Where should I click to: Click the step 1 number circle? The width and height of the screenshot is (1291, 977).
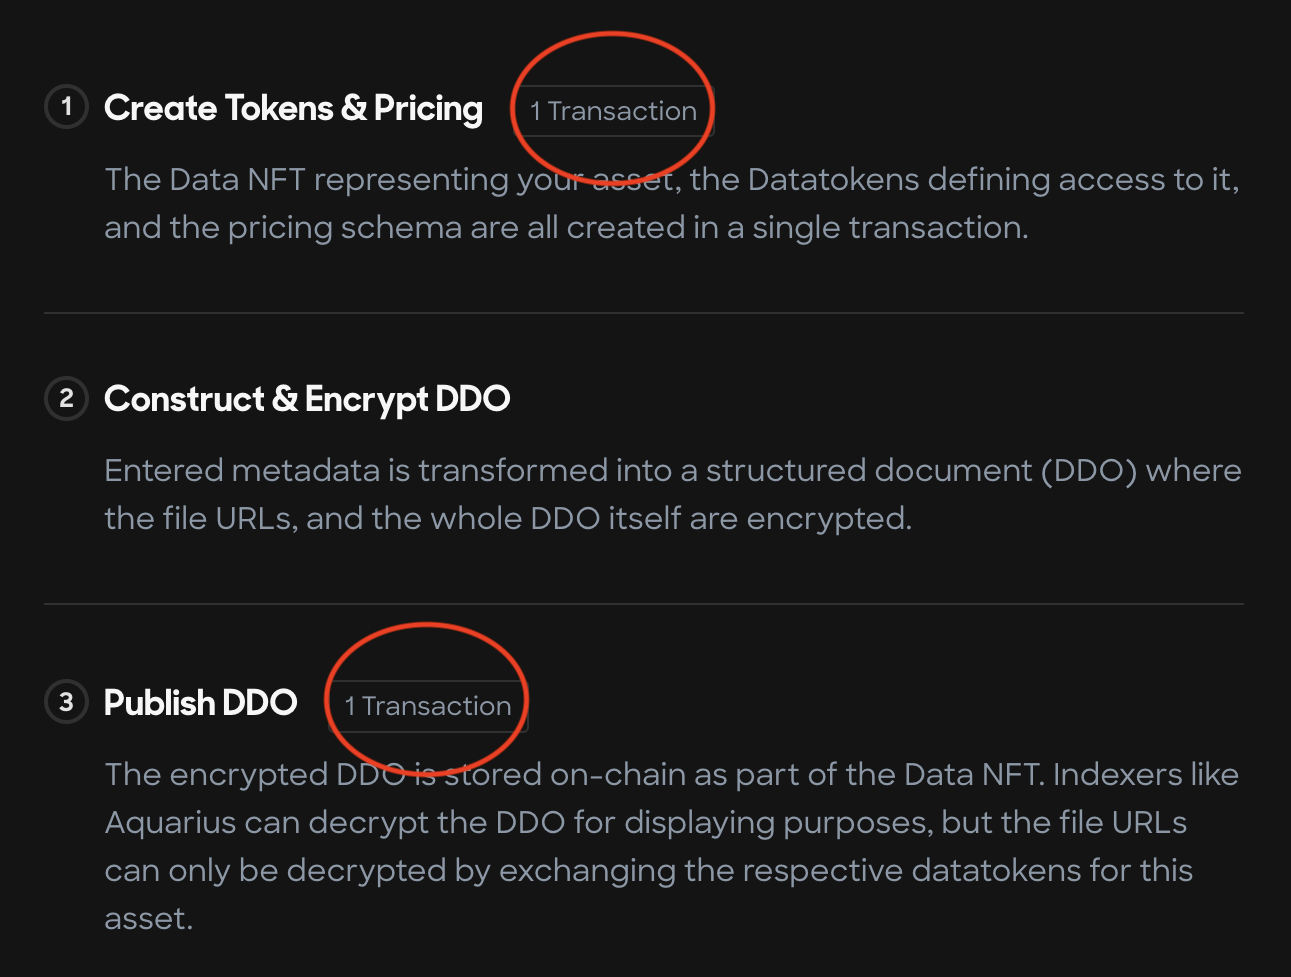pos(67,106)
